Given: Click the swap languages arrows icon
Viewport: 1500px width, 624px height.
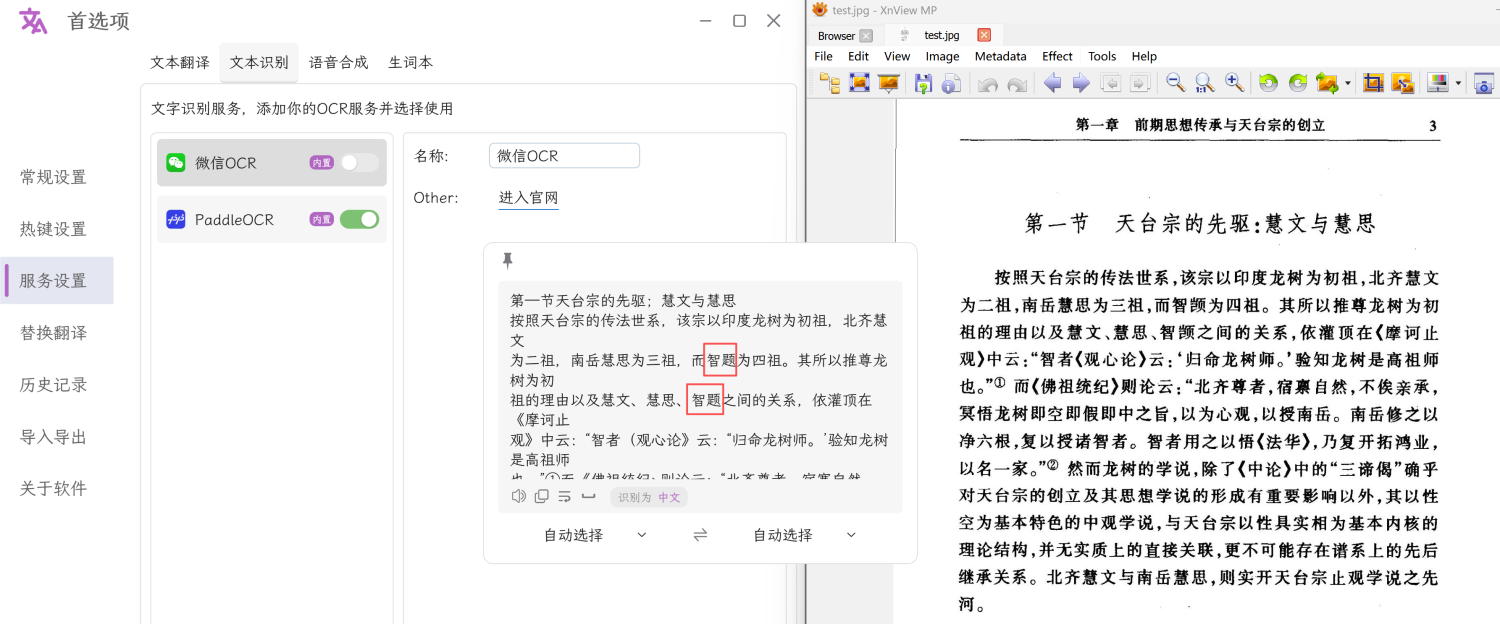Looking at the screenshot, I should (x=700, y=535).
